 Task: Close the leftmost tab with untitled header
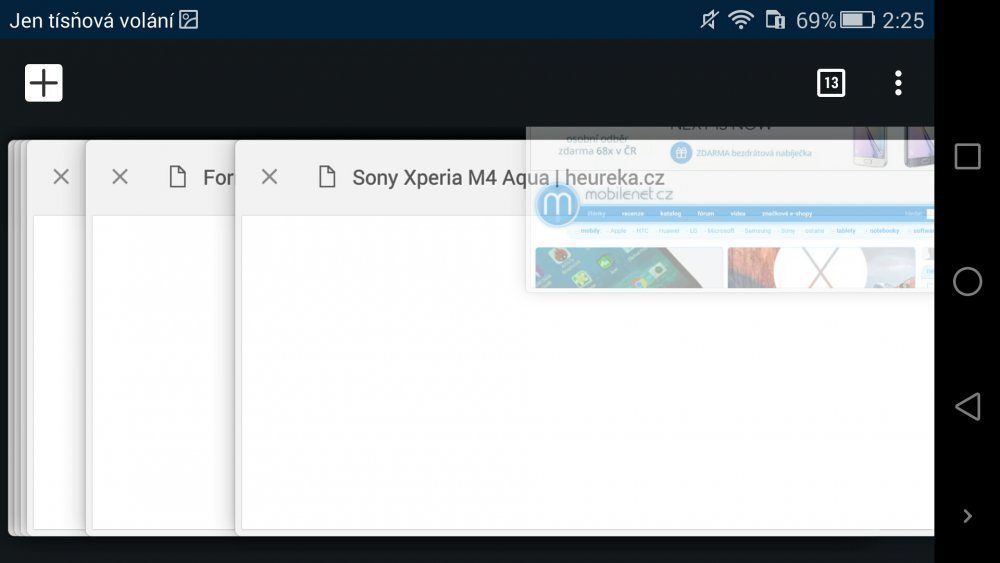pos(61,177)
